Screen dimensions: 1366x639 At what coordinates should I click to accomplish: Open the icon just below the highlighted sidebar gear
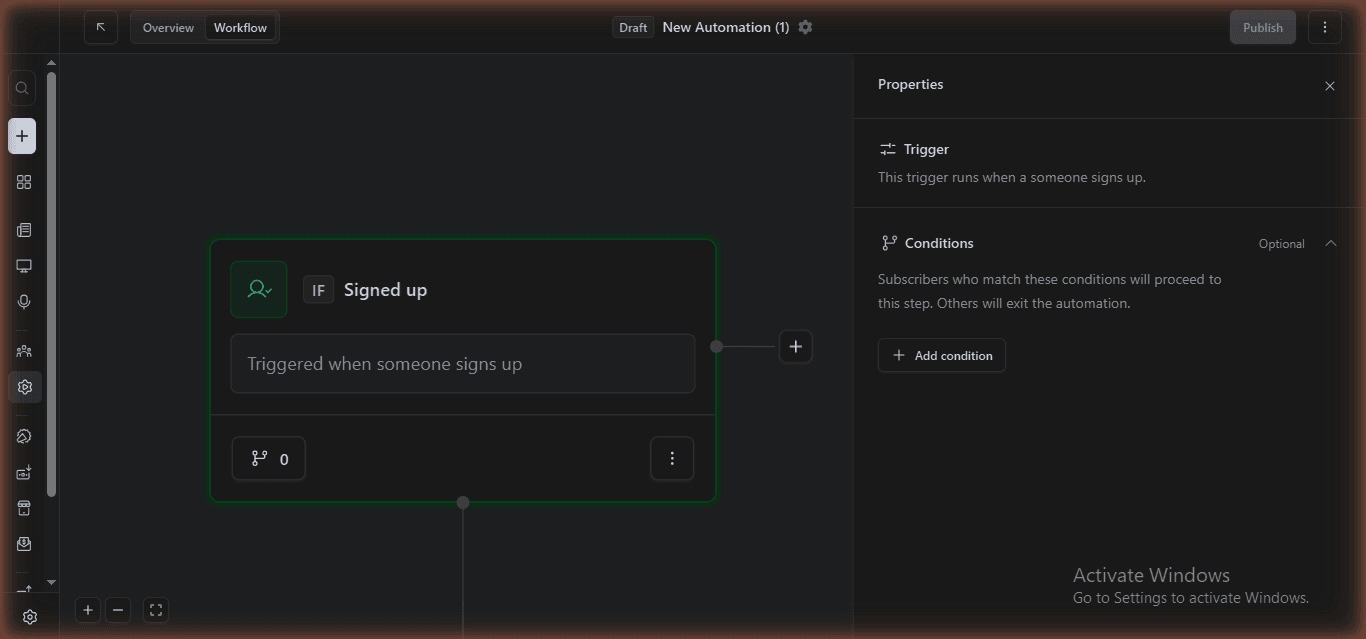pyautogui.click(x=24, y=436)
